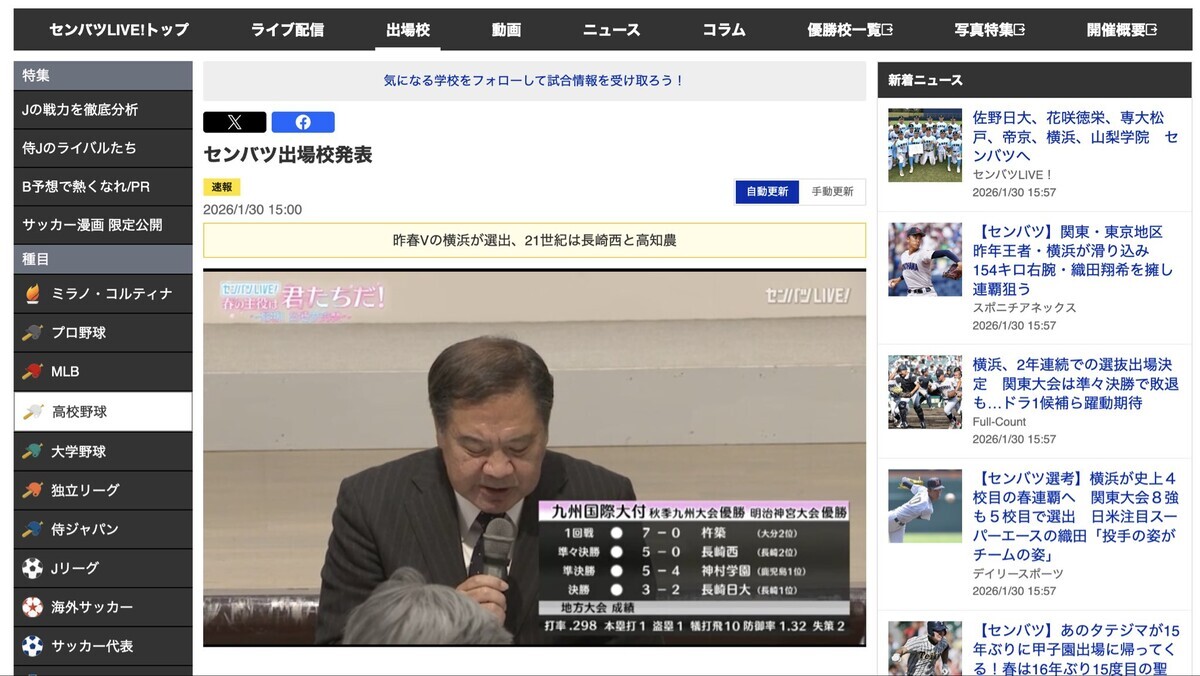
Task: Open team lineup photo thumbnail for 佐野日大 news
Action: (925, 145)
